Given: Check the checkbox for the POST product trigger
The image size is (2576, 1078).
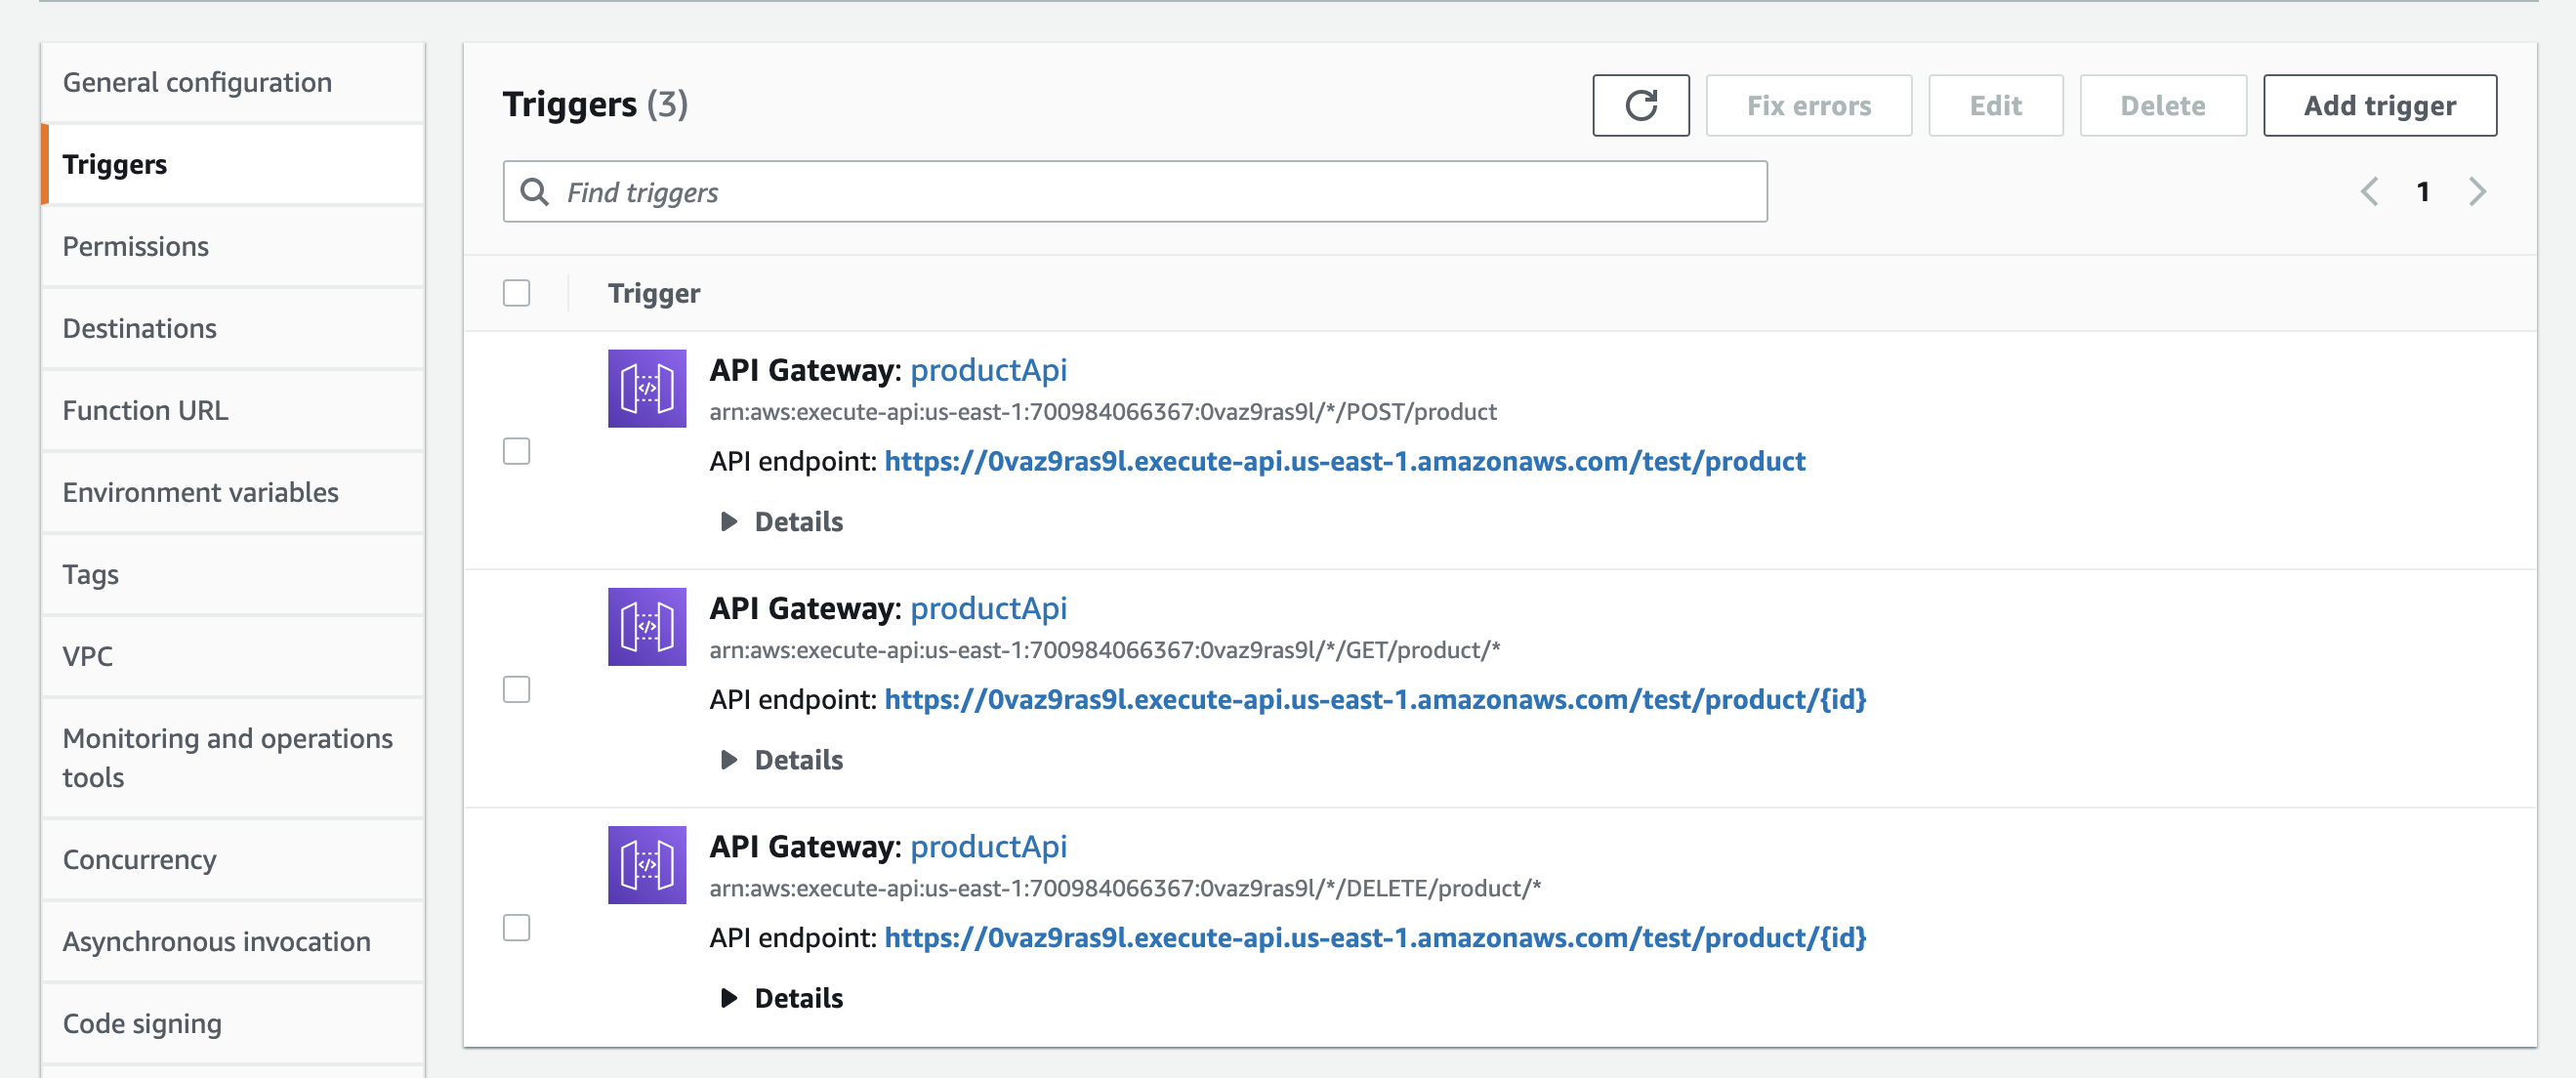Looking at the screenshot, I should (517, 451).
